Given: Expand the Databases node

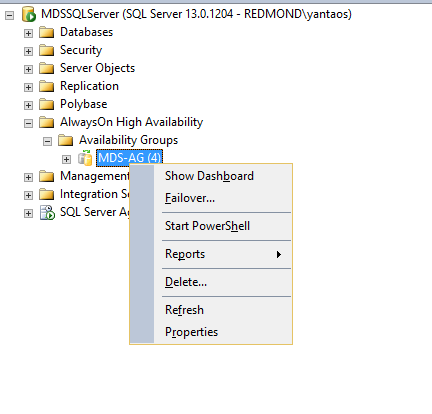Looking at the screenshot, I should click(28, 33).
